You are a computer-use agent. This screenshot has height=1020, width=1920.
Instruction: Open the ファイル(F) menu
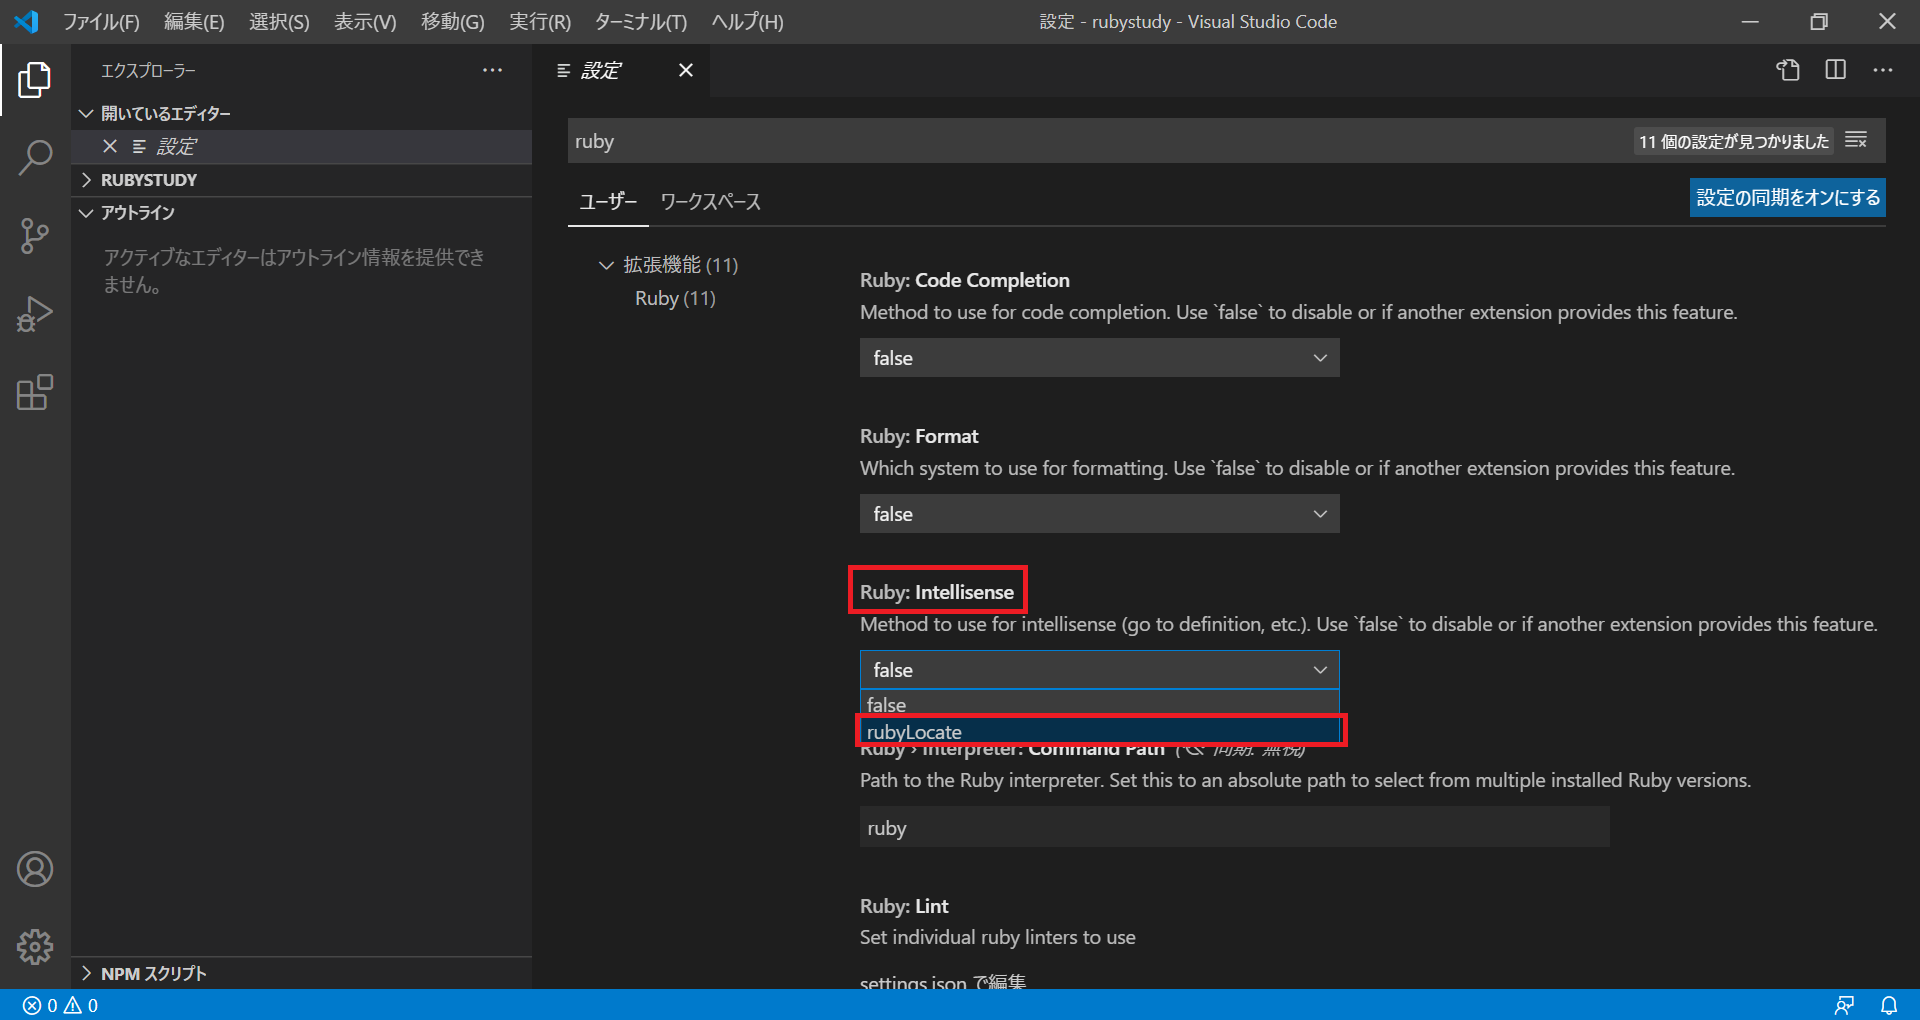[x=101, y=21]
